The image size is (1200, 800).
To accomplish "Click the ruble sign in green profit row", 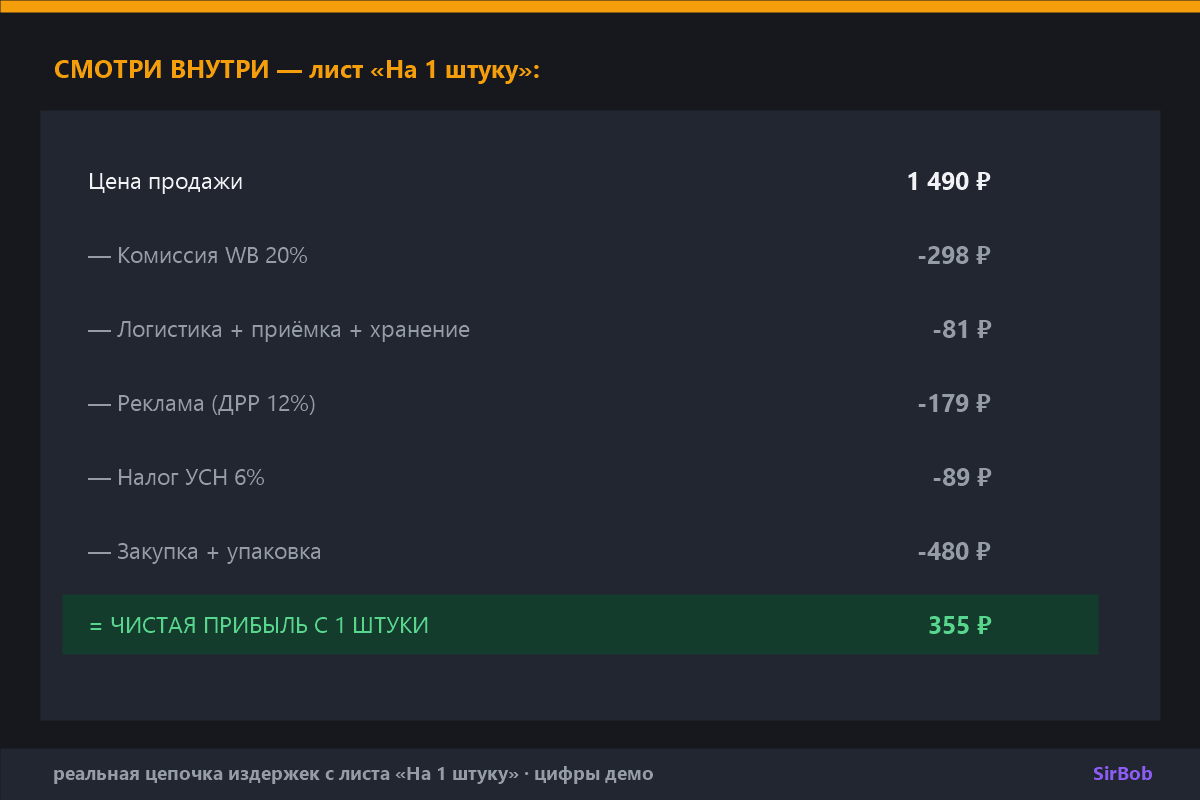I will (982, 626).
